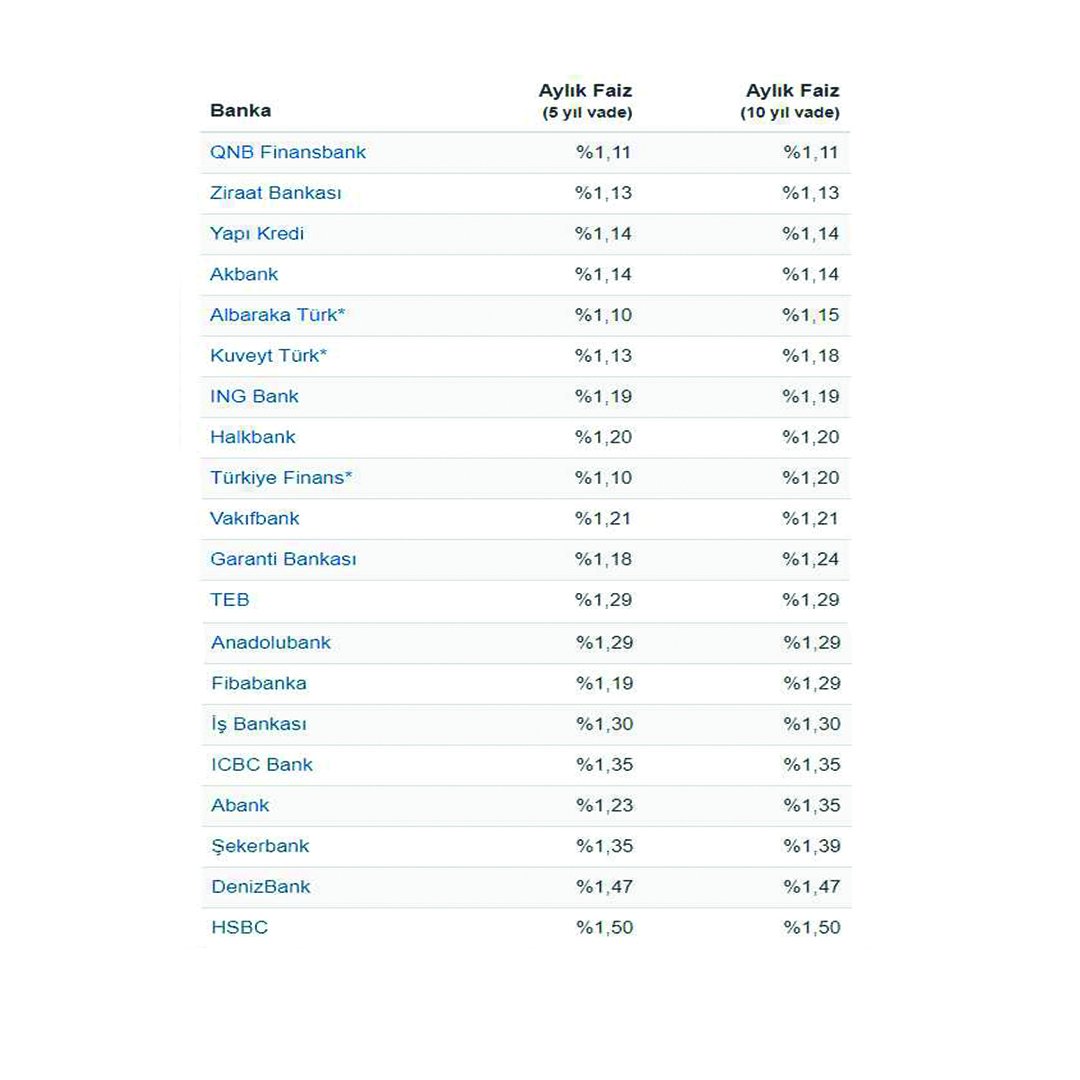Open the Albaraka Türk* link
Image resolution: width=1080 pixels, height=1080 pixels.
(278, 315)
